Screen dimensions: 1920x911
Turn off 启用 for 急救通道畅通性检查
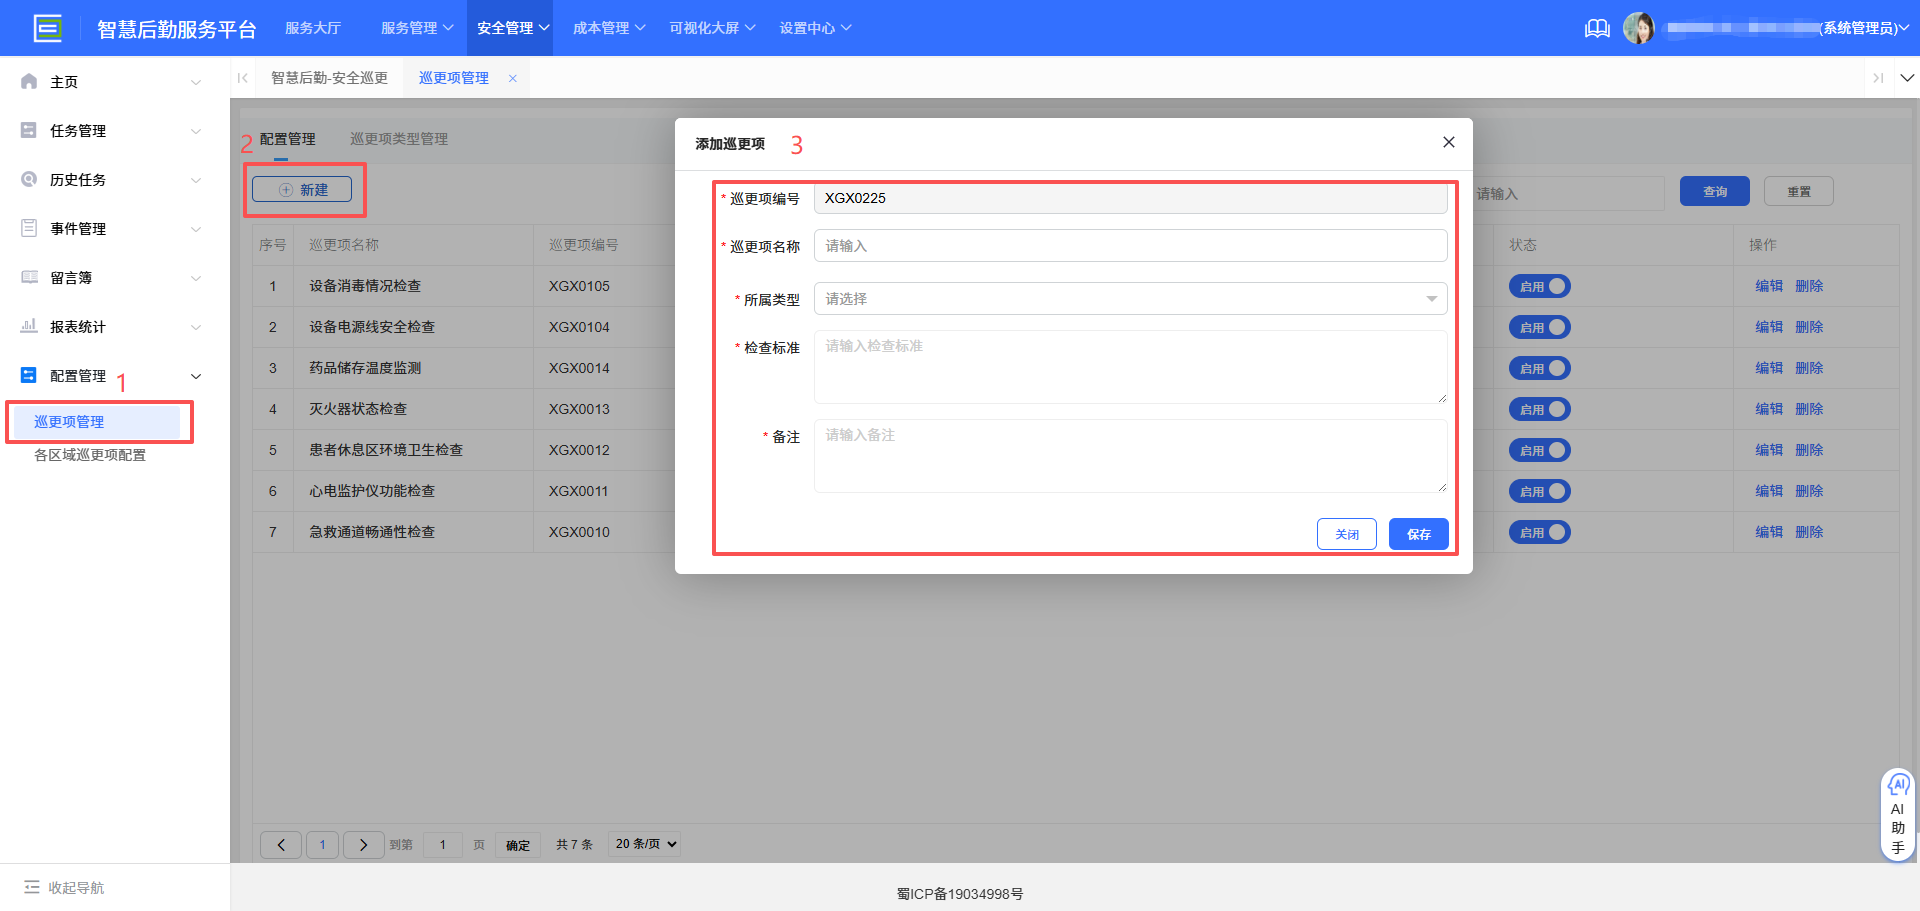(x=1539, y=532)
